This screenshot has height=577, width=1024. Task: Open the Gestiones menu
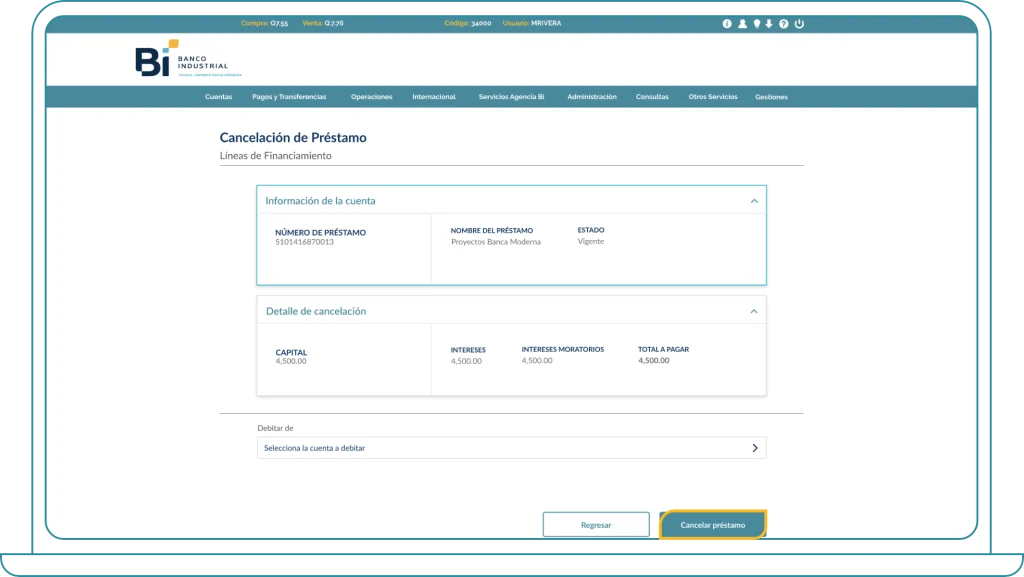click(771, 97)
